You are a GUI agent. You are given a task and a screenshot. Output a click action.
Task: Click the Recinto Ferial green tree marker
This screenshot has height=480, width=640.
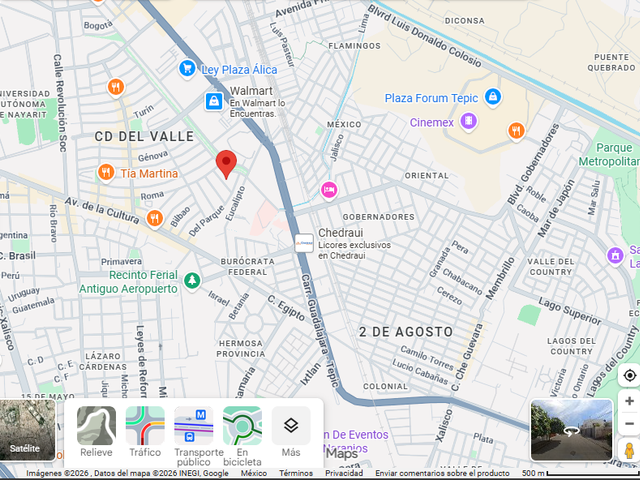pos(192,281)
